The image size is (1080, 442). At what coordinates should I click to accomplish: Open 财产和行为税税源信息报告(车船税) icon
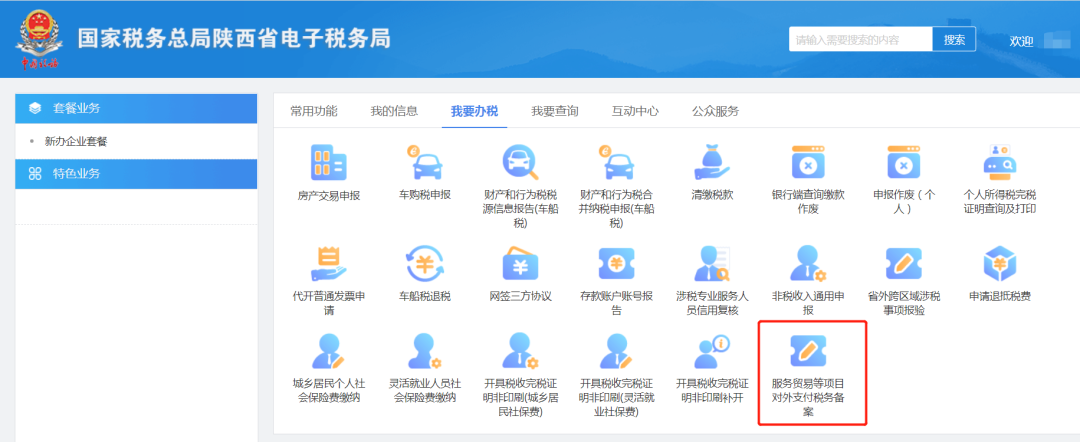[520, 163]
